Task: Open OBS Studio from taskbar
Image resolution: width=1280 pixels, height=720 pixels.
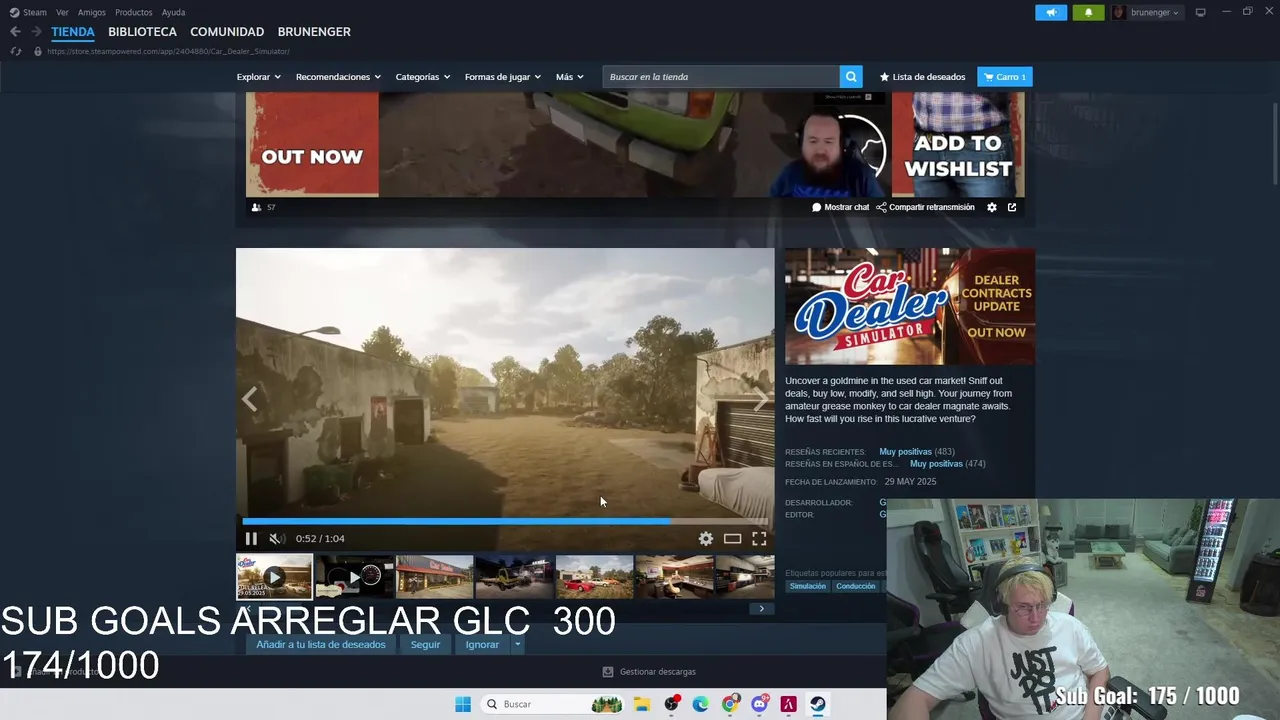Action: coord(672,704)
